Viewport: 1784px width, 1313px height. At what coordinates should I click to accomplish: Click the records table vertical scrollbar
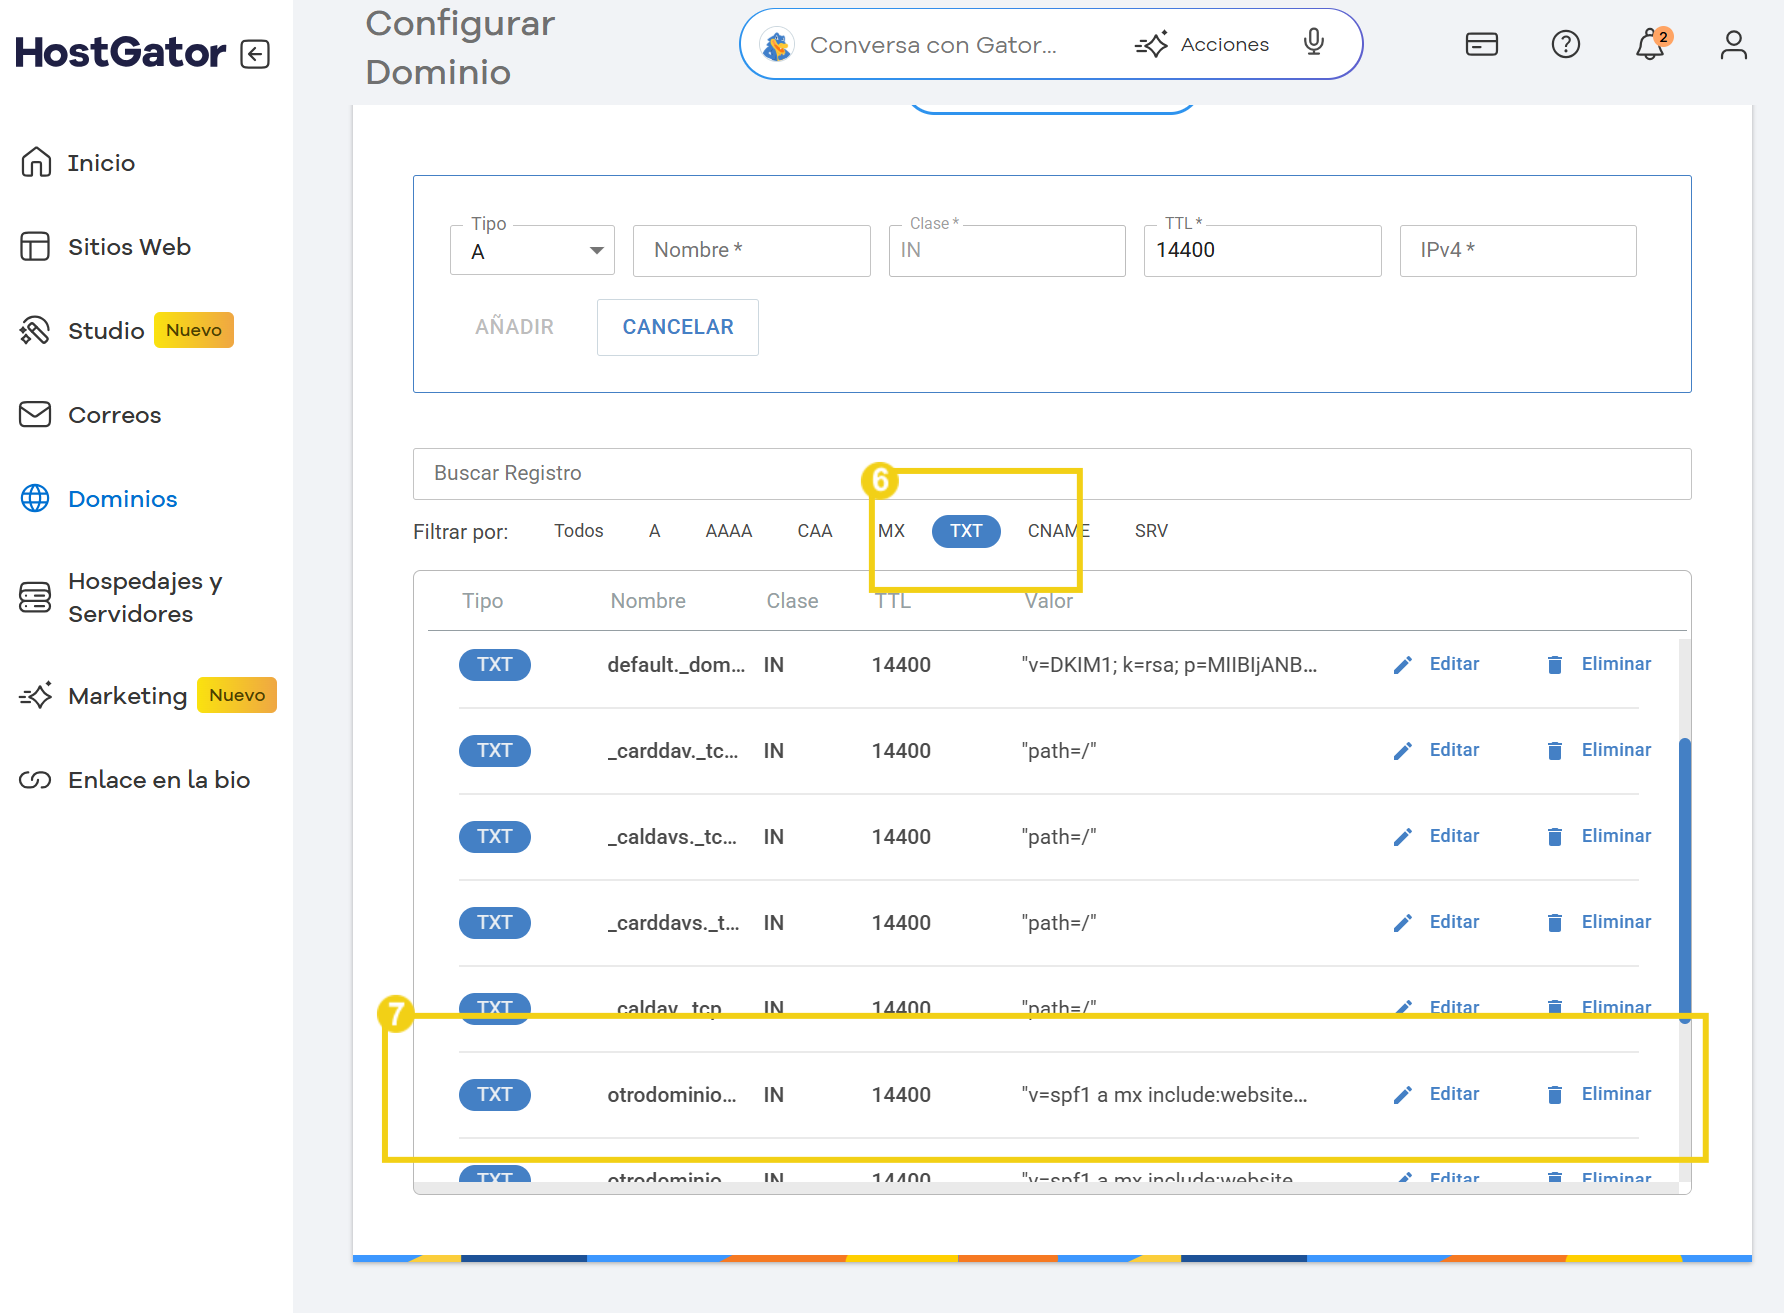click(1685, 878)
